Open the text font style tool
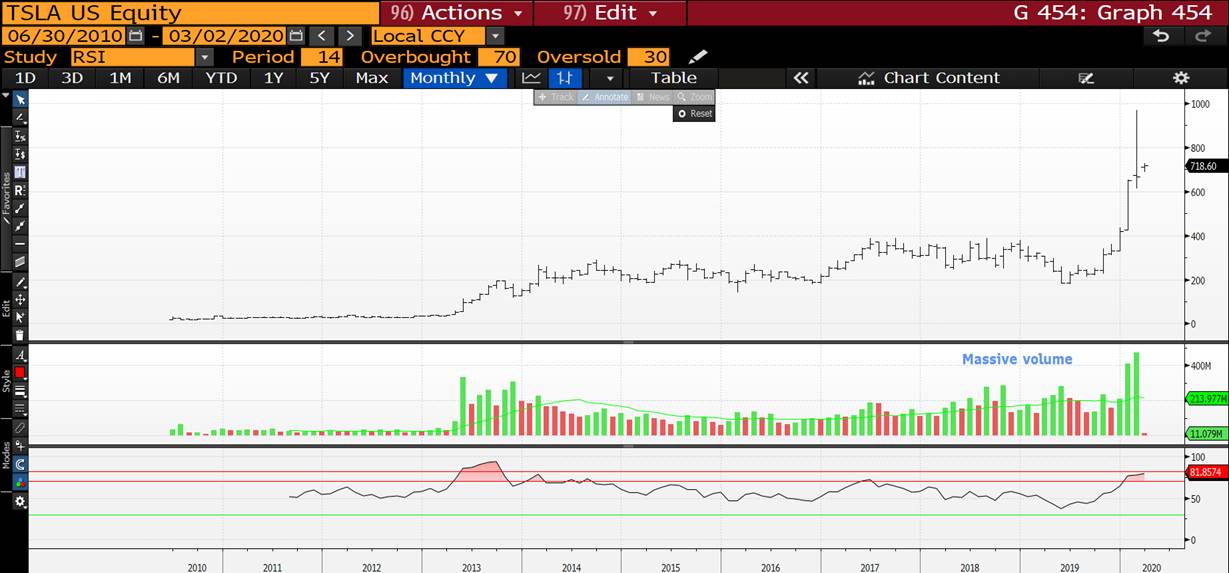 (20, 354)
